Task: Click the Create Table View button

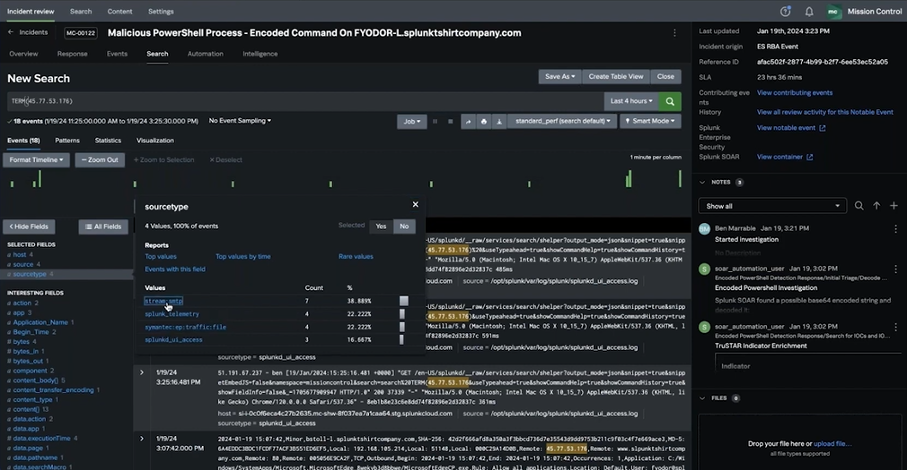Action: click(x=614, y=76)
